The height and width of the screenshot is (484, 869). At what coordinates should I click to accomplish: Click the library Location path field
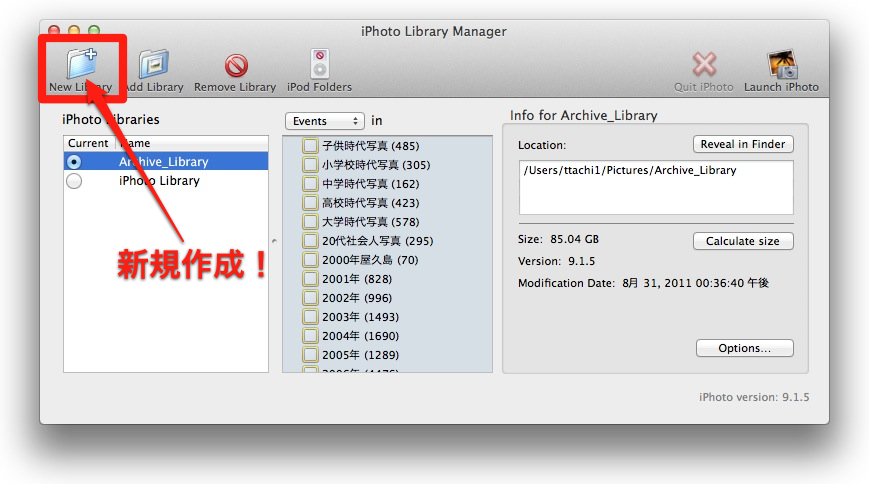click(x=655, y=187)
